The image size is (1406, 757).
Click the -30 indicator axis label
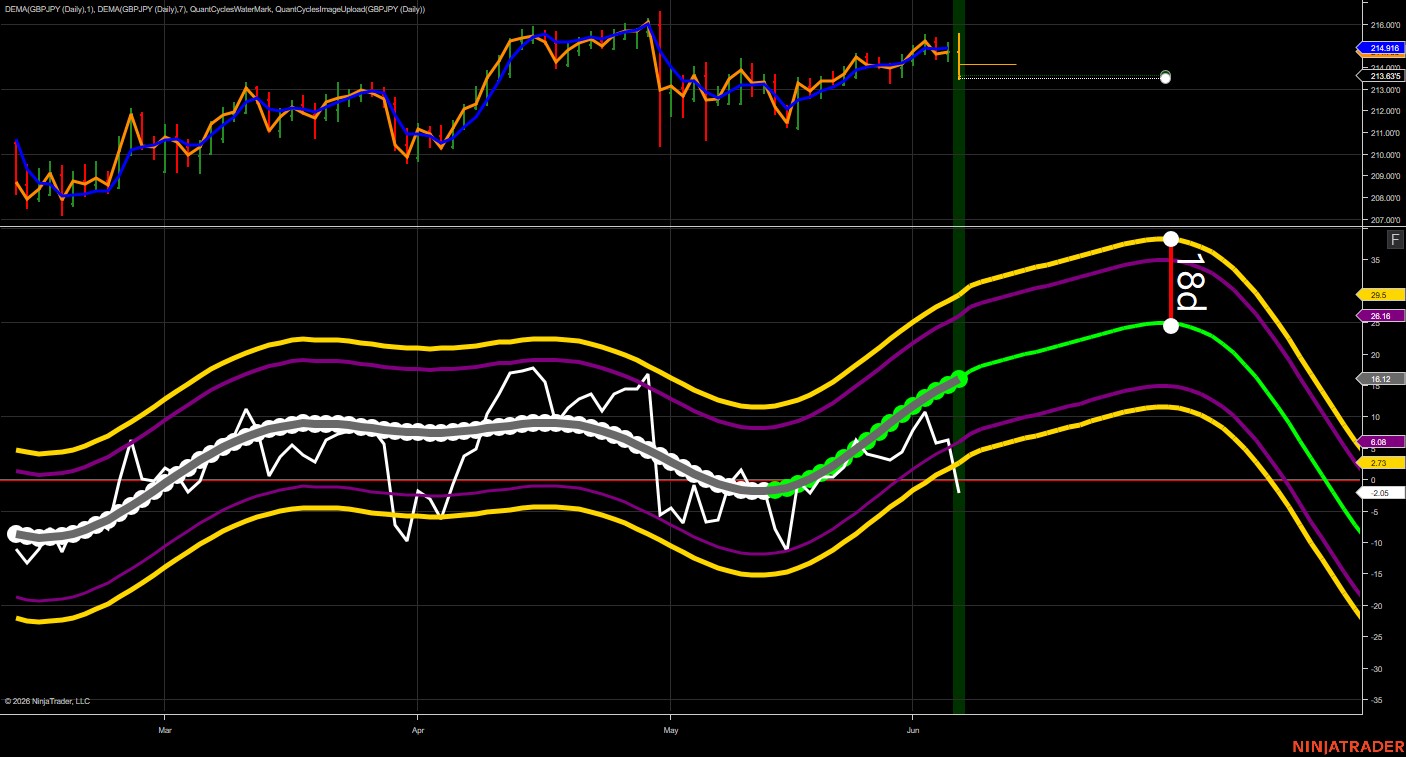(x=1375, y=669)
